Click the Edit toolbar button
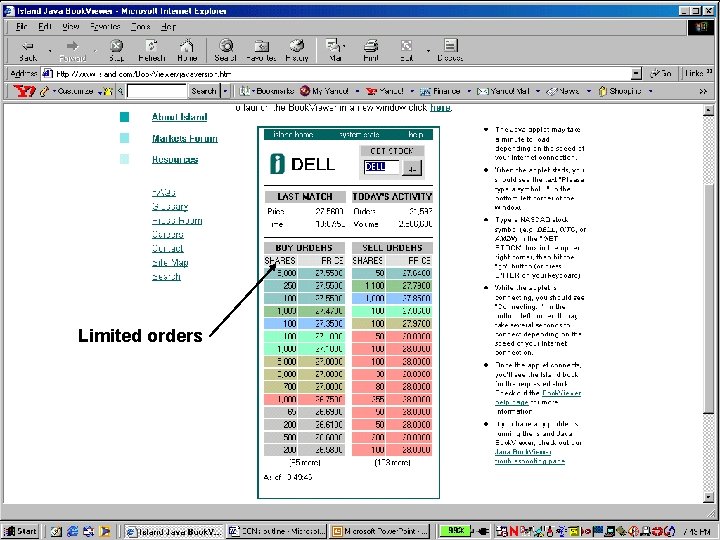 [406, 50]
